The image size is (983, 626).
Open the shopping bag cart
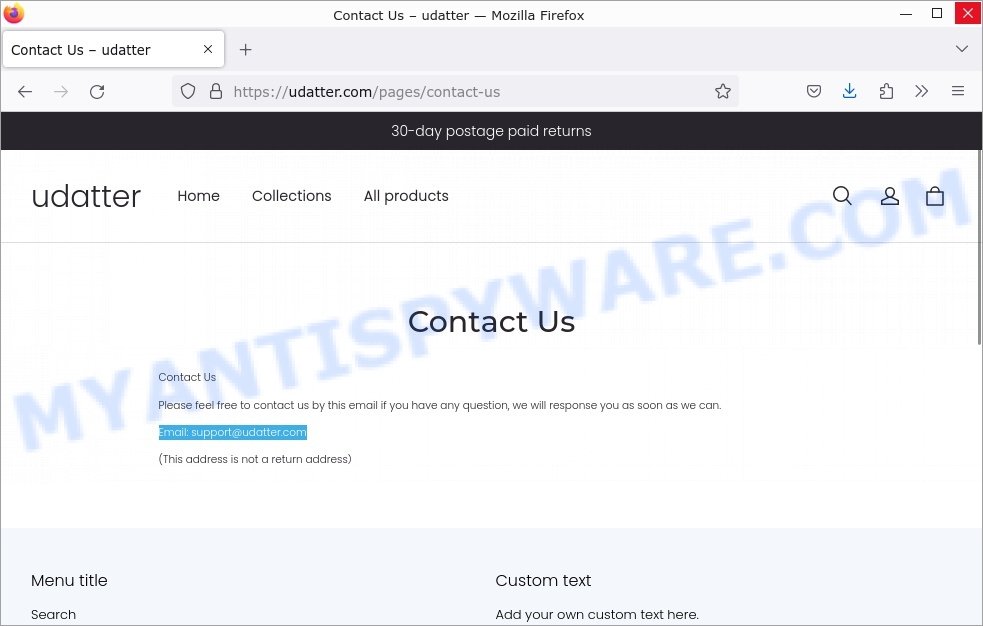(x=935, y=196)
